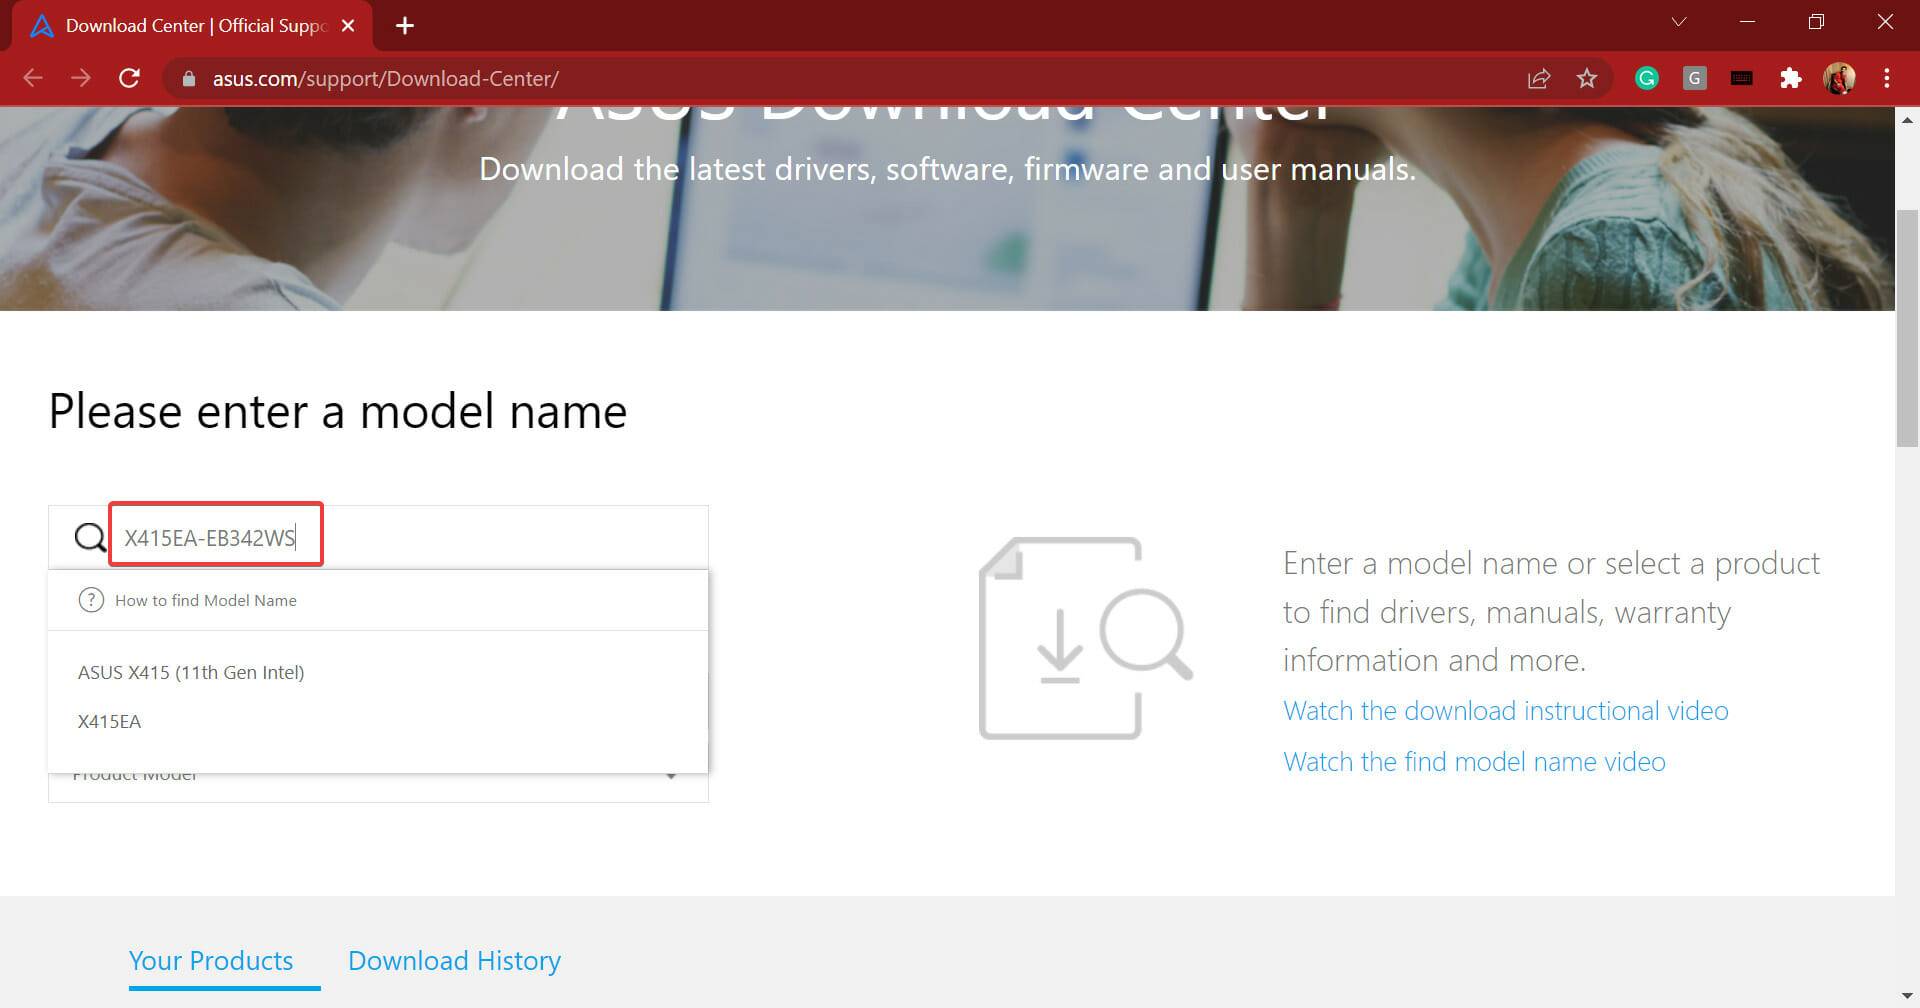The height and width of the screenshot is (1008, 1920).
Task: Open the Extensions puzzle piece menu
Action: coord(1790,78)
